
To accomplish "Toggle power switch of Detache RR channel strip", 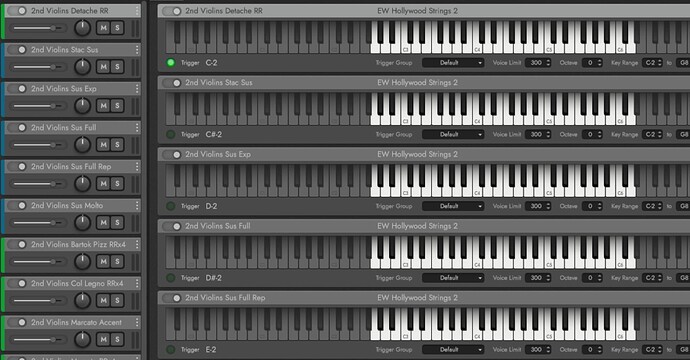I will [17, 11].
